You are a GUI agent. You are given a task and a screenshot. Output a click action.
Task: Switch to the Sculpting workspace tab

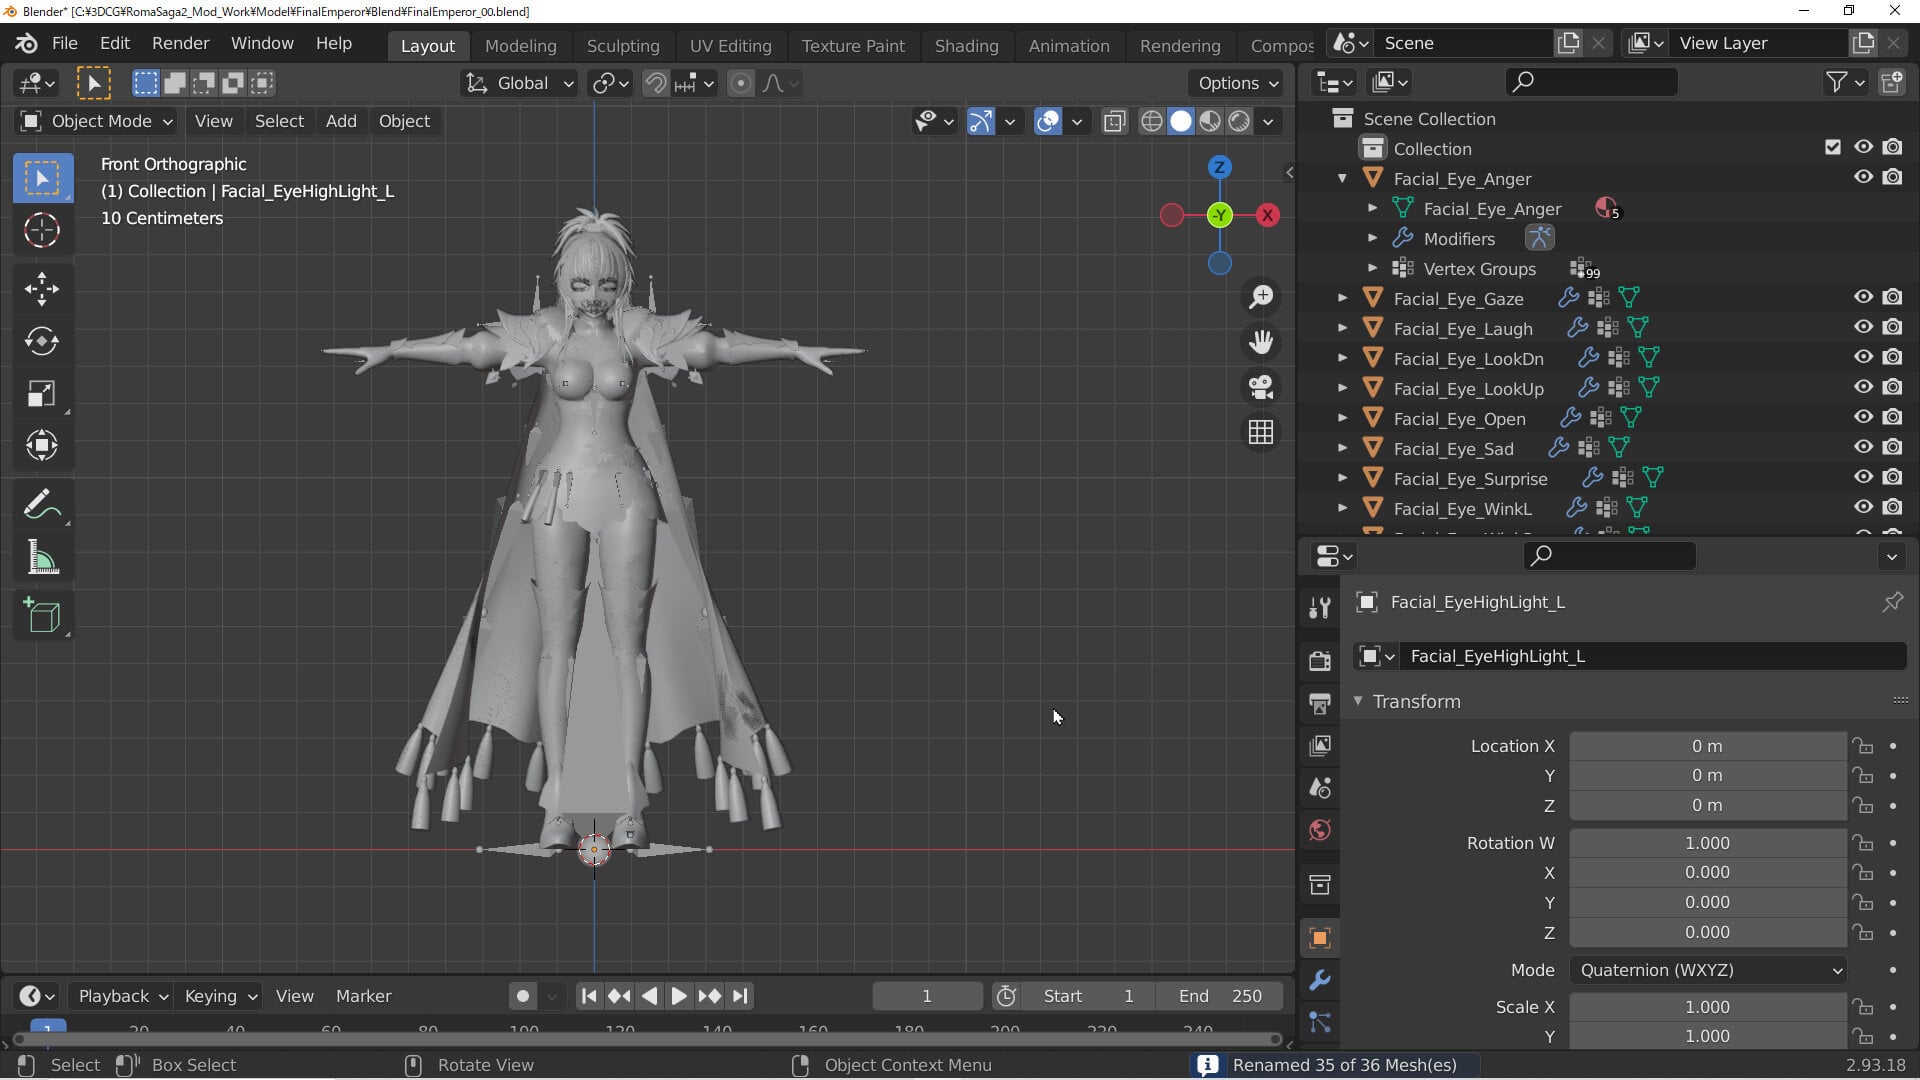click(622, 45)
